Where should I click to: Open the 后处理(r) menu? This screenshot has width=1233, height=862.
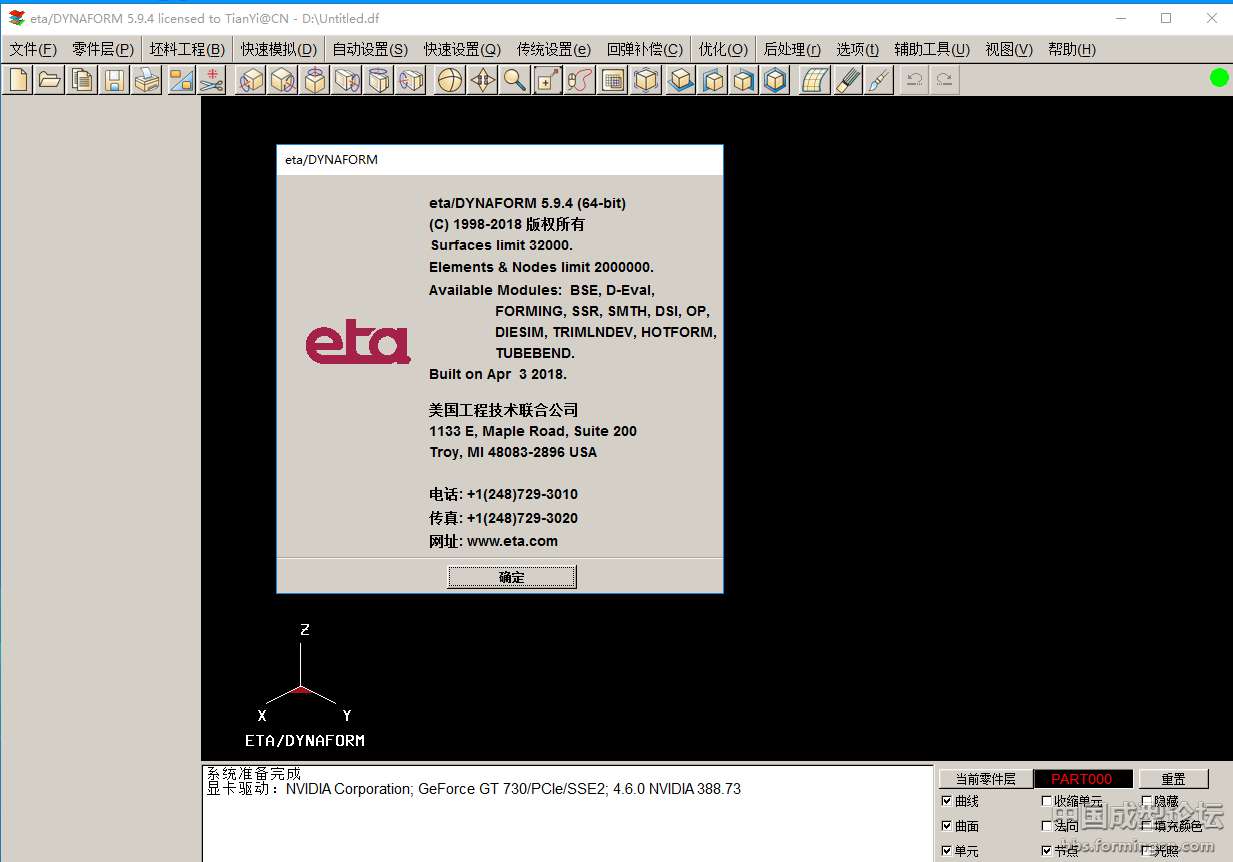point(792,49)
